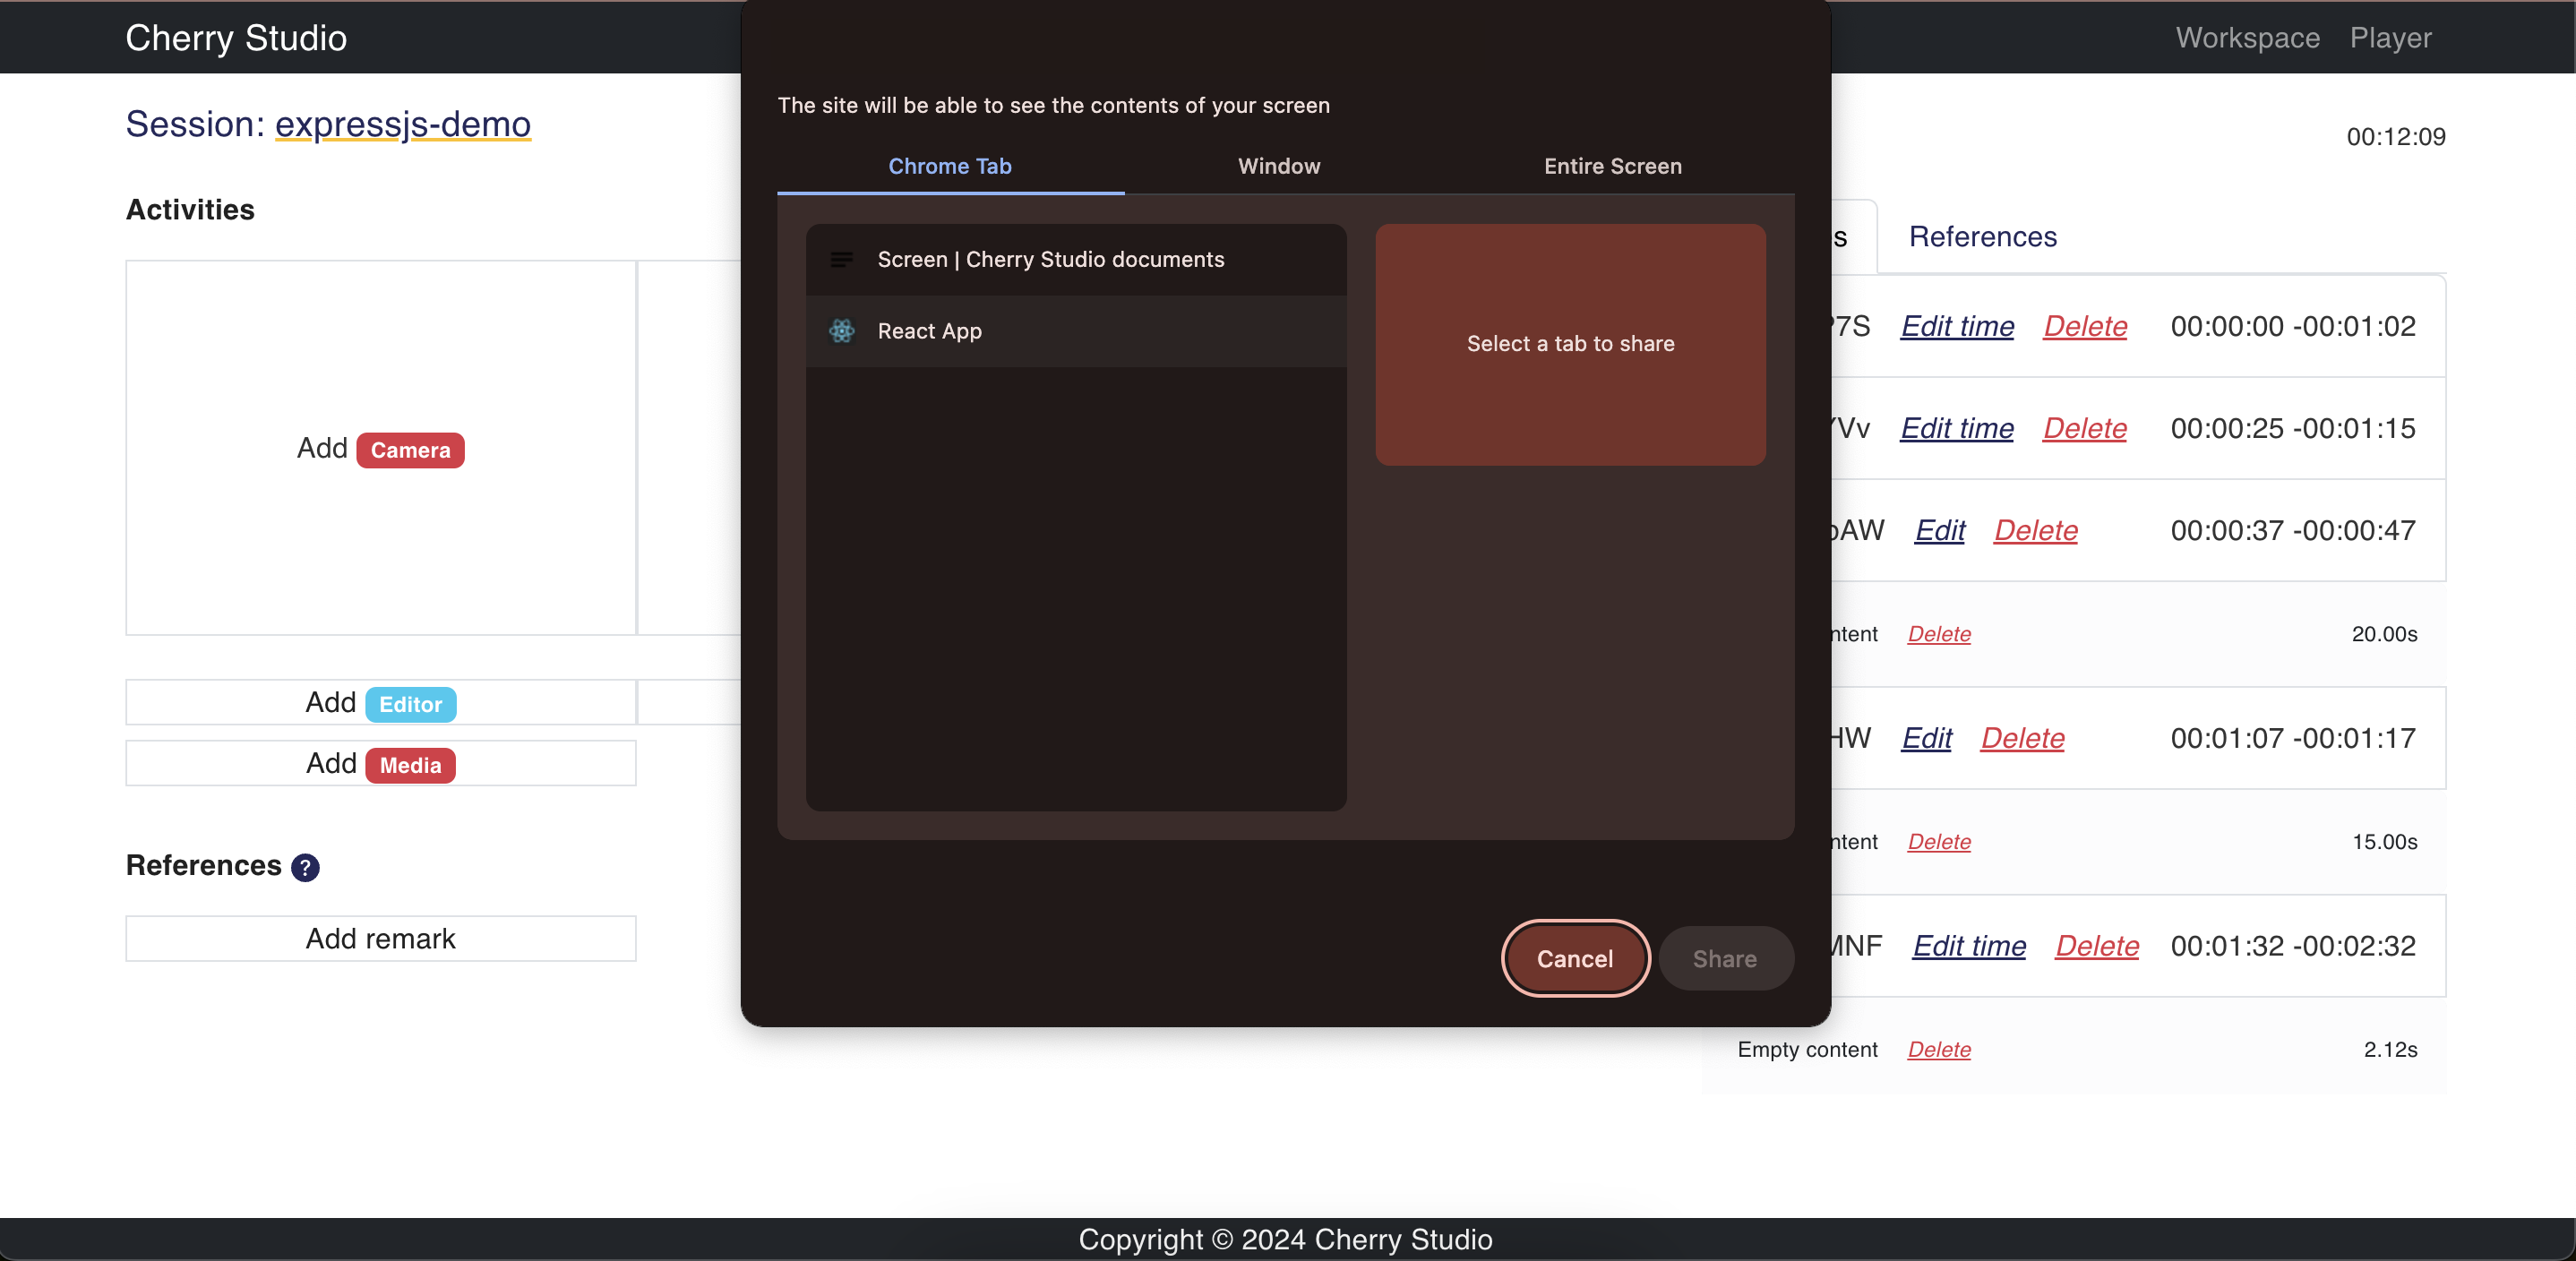Click the React App atom icon
Screen dimensions: 2576x1261
coord(841,331)
